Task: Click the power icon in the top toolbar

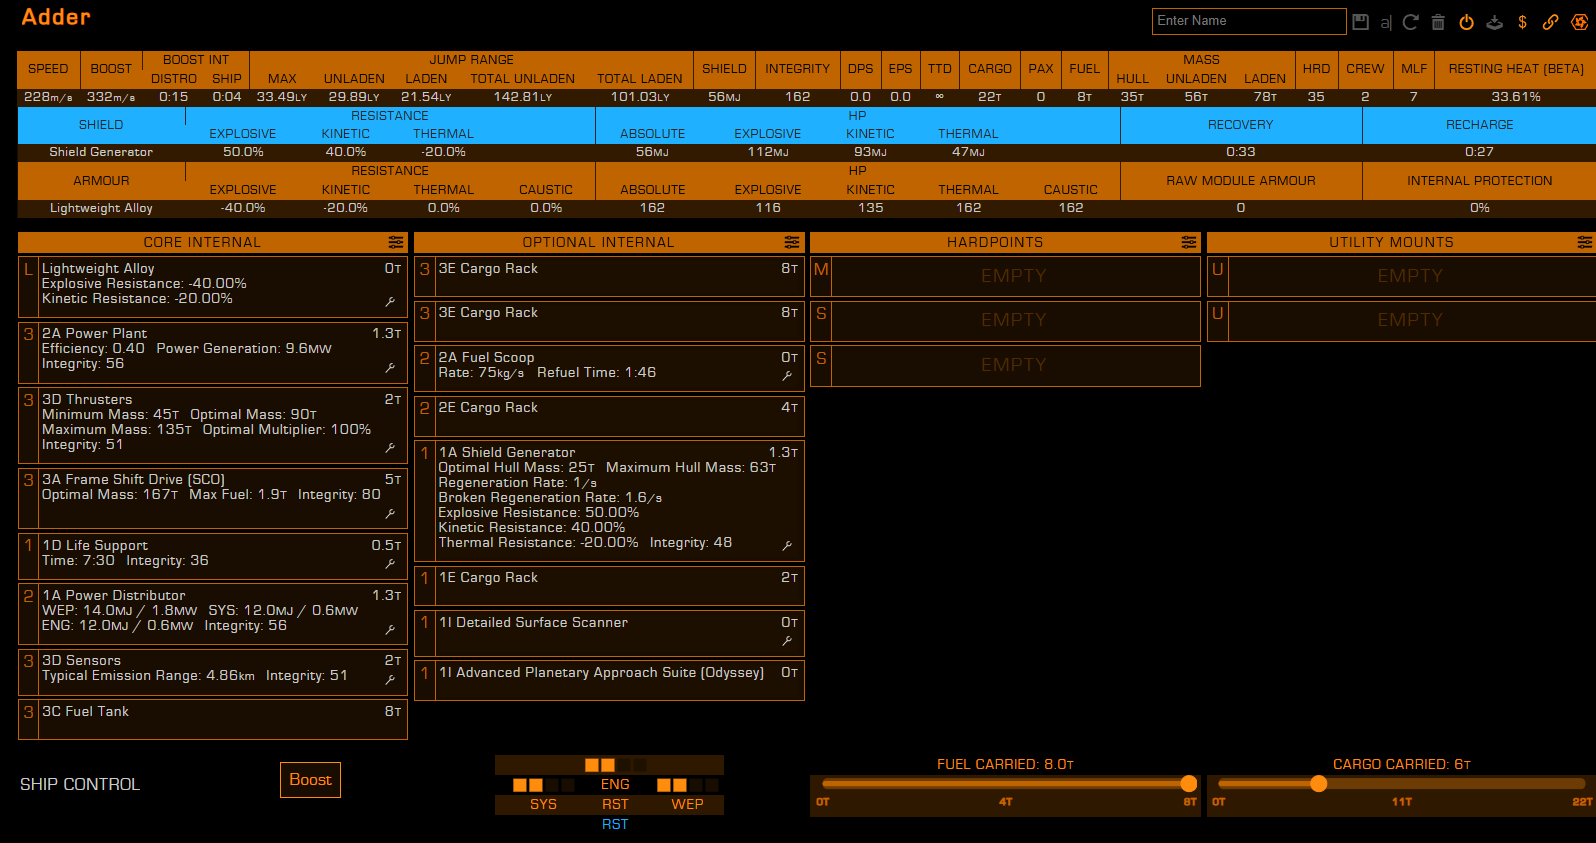Action: pos(1466,22)
